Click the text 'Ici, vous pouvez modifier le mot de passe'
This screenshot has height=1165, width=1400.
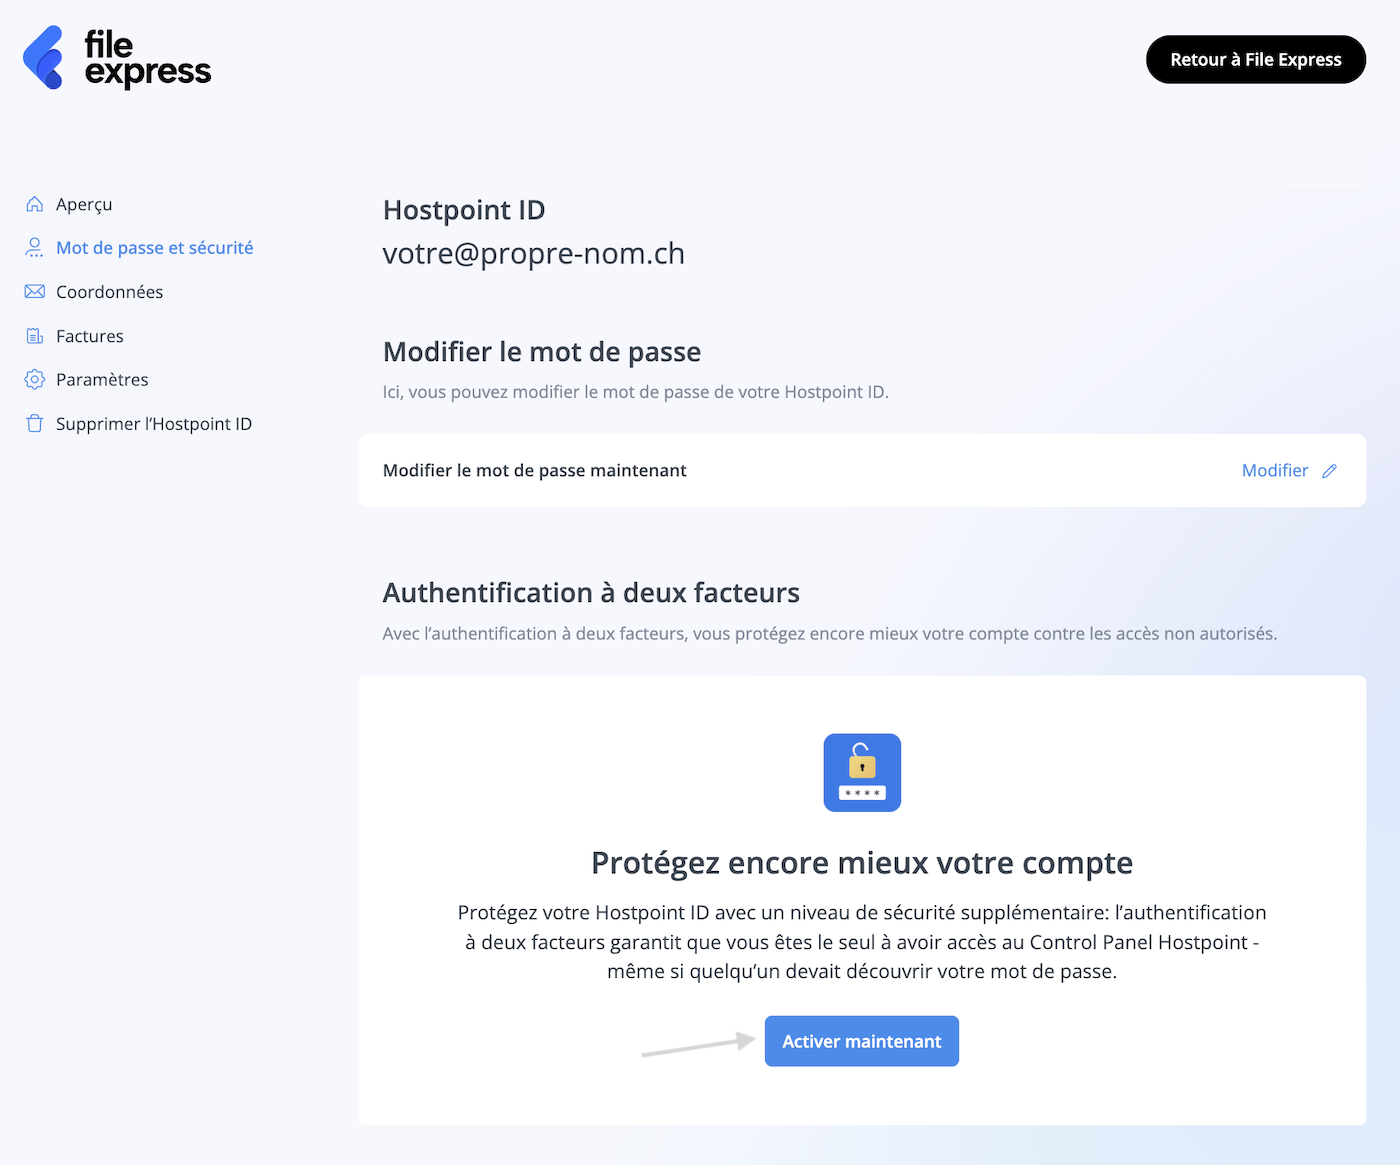click(636, 392)
